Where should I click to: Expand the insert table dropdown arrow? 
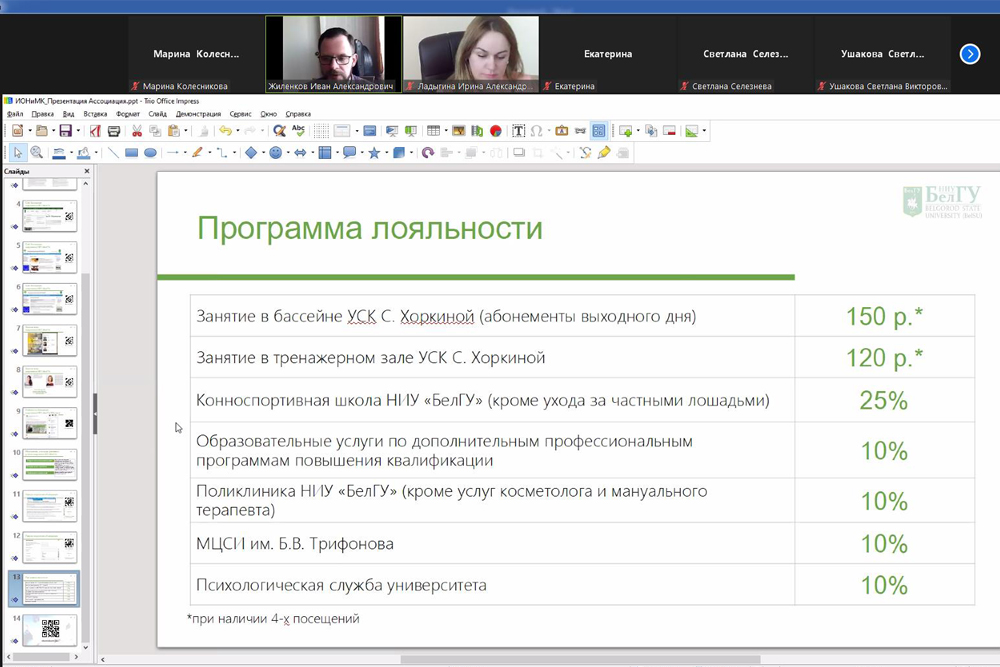point(445,131)
